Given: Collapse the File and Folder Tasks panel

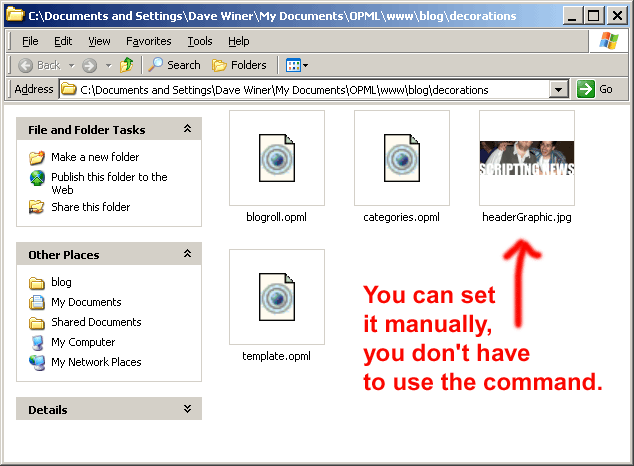Looking at the screenshot, I should [x=187, y=129].
